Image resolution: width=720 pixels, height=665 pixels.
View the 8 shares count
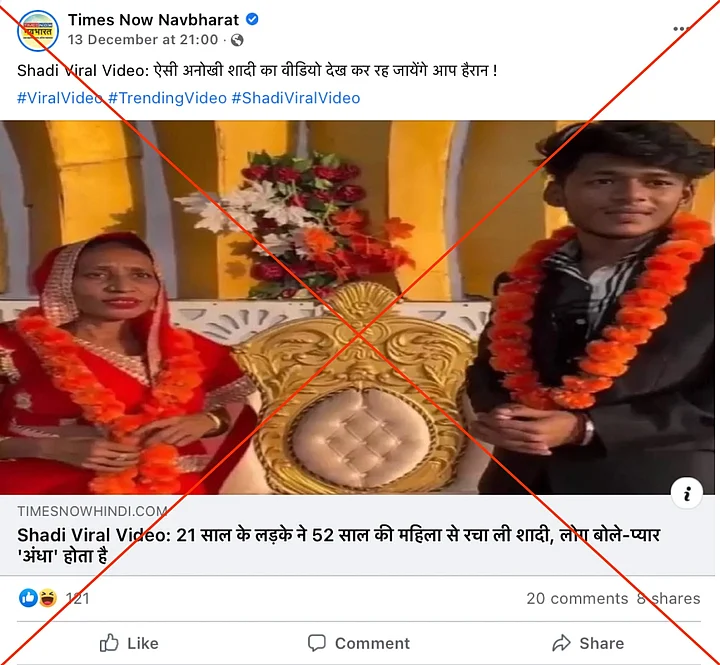coord(669,598)
